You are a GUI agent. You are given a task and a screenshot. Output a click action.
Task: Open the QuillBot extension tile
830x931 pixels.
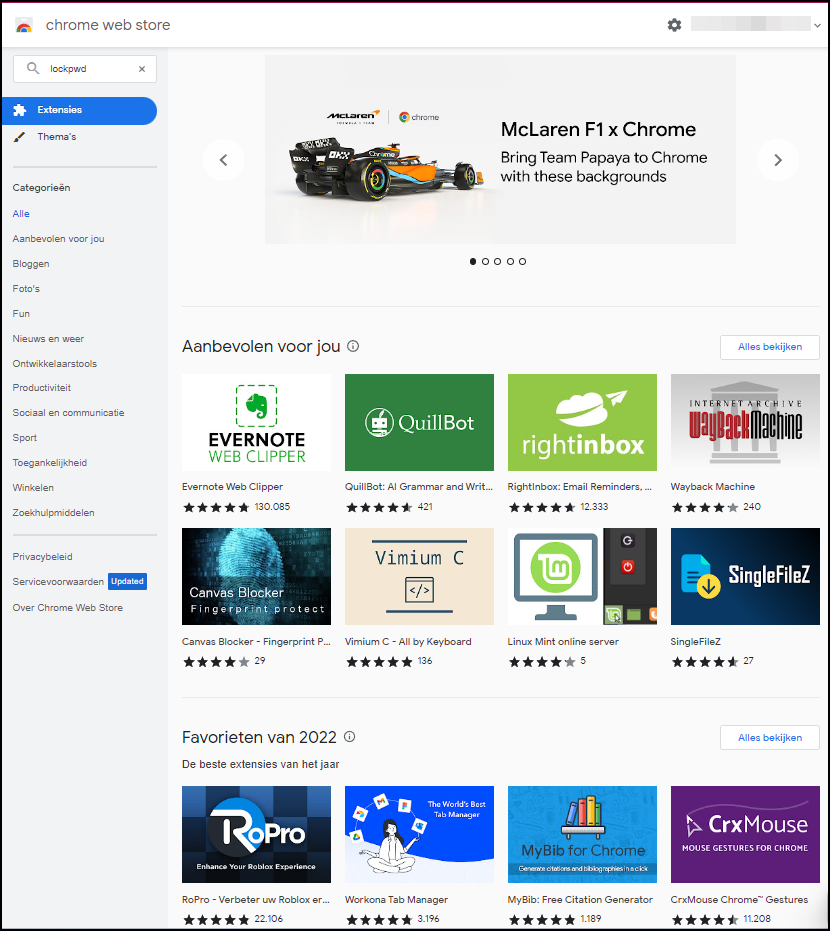point(419,423)
